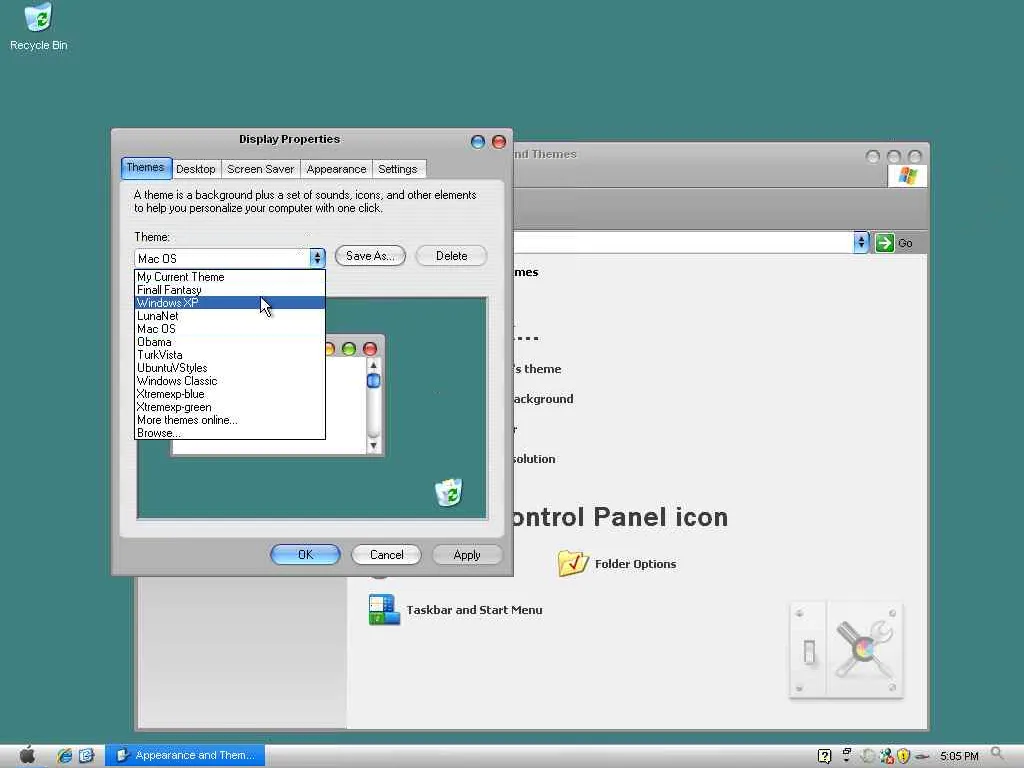This screenshot has height=768, width=1024.
Task: Click the help question mark tray icon
Action: pos(824,756)
